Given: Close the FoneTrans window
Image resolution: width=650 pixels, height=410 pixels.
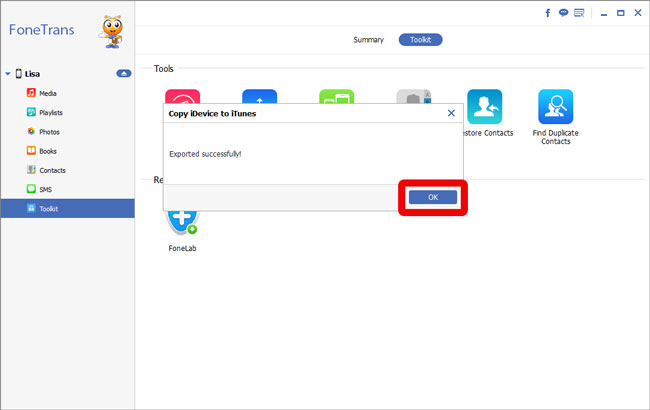Looking at the screenshot, I should (x=638, y=13).
